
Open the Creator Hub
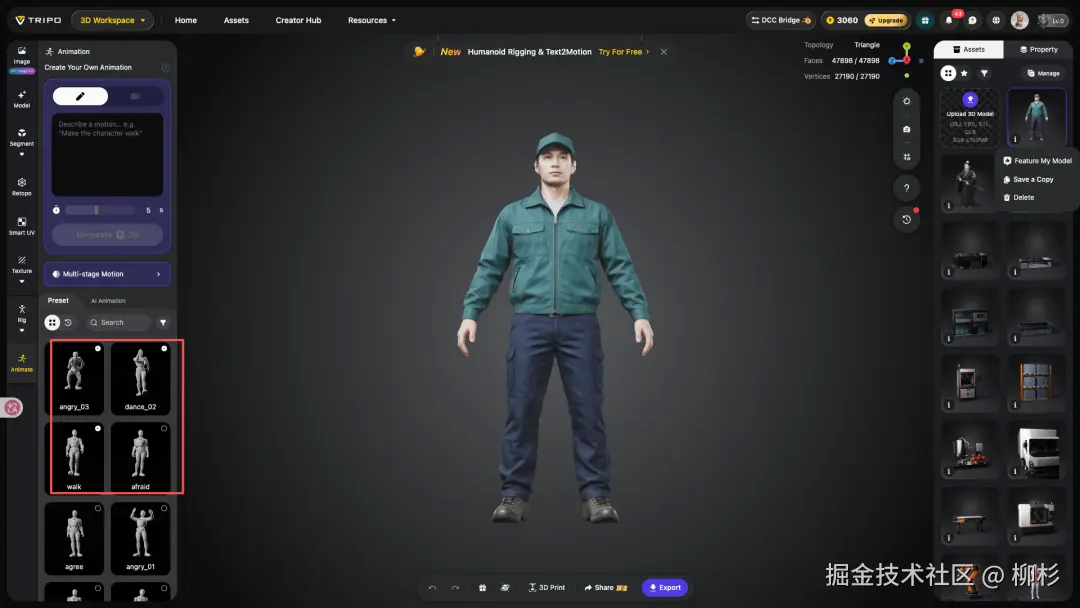click(298, 20)
